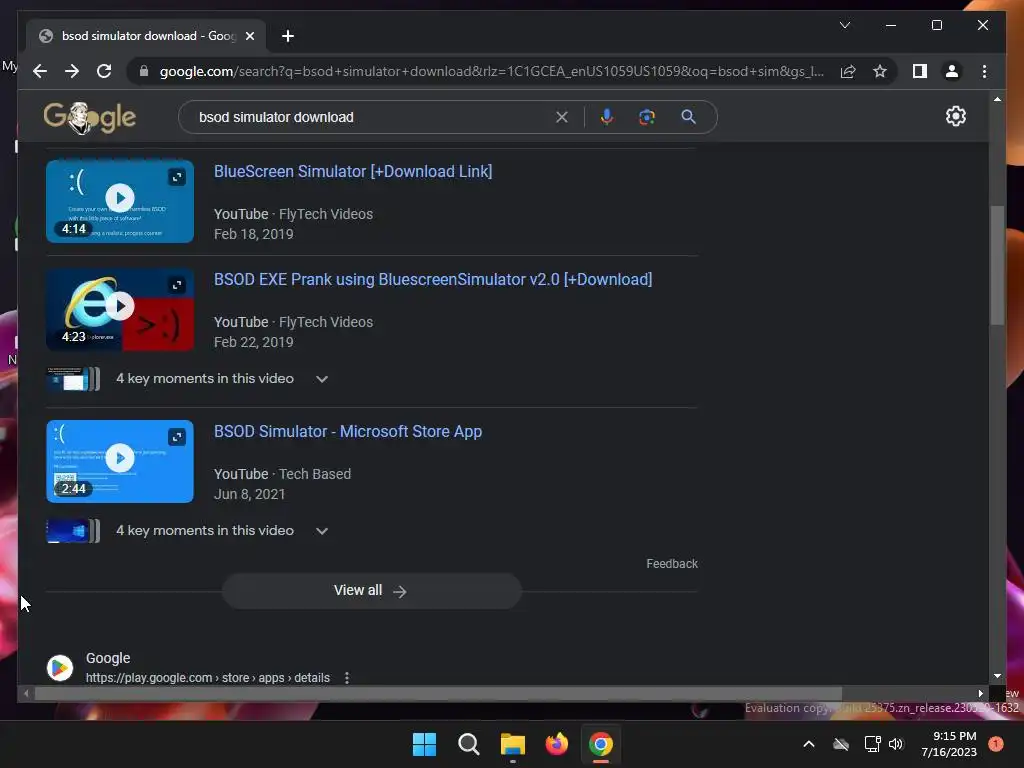The width and height of the screenshot is (1024, 768).
Task: Open BlueScreen Simulator [+Download Link] video
Action: click(353, 171)
